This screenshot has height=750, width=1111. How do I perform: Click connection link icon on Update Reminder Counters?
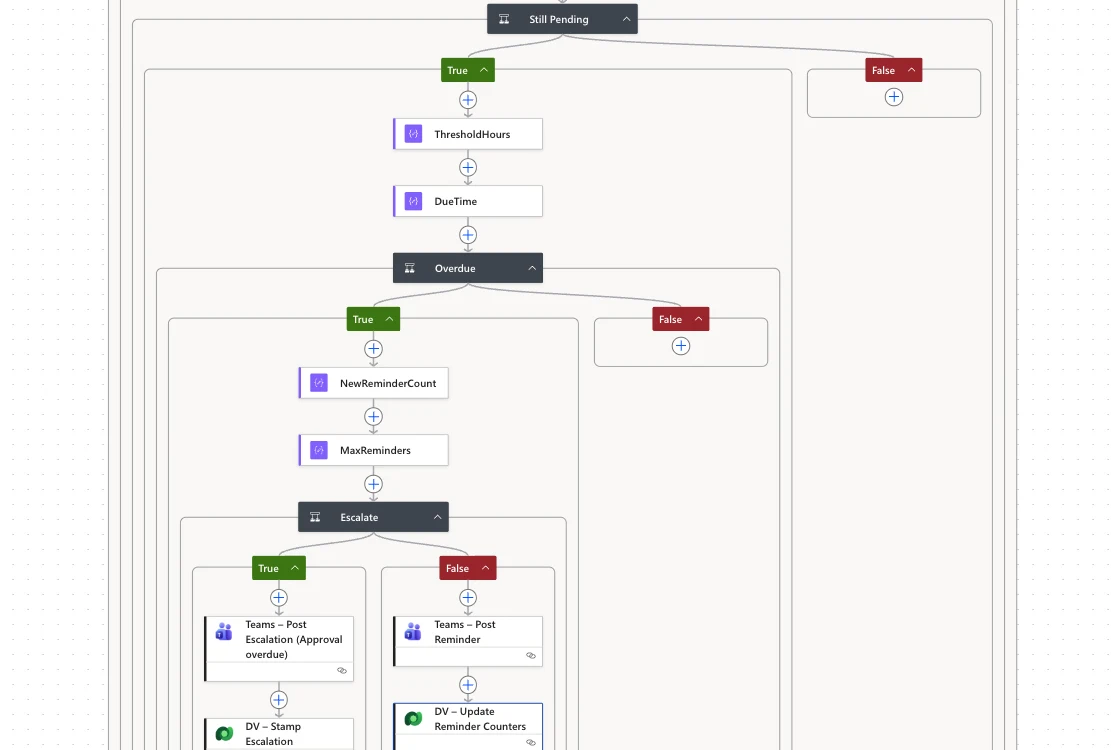(x=531, y=743)
